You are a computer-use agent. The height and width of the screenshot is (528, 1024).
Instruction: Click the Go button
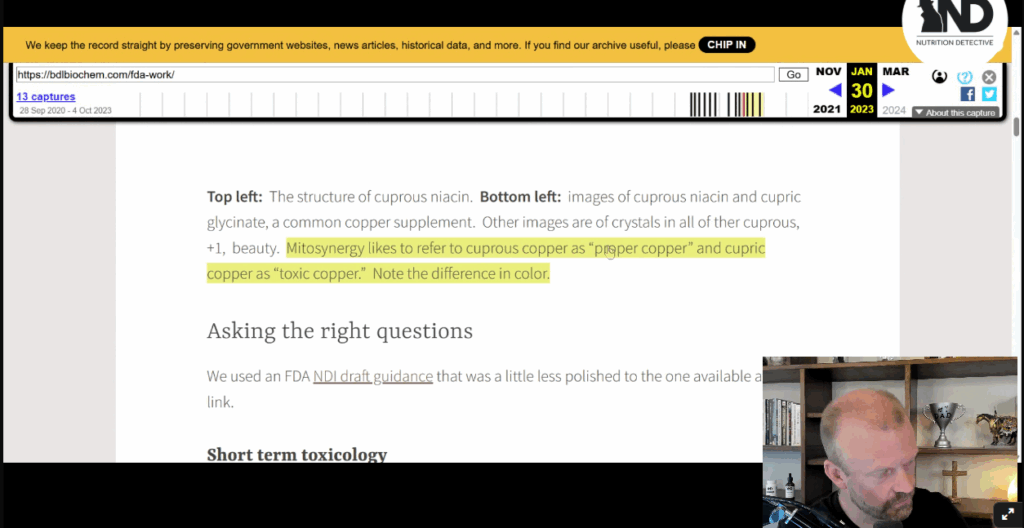(793, 74)
